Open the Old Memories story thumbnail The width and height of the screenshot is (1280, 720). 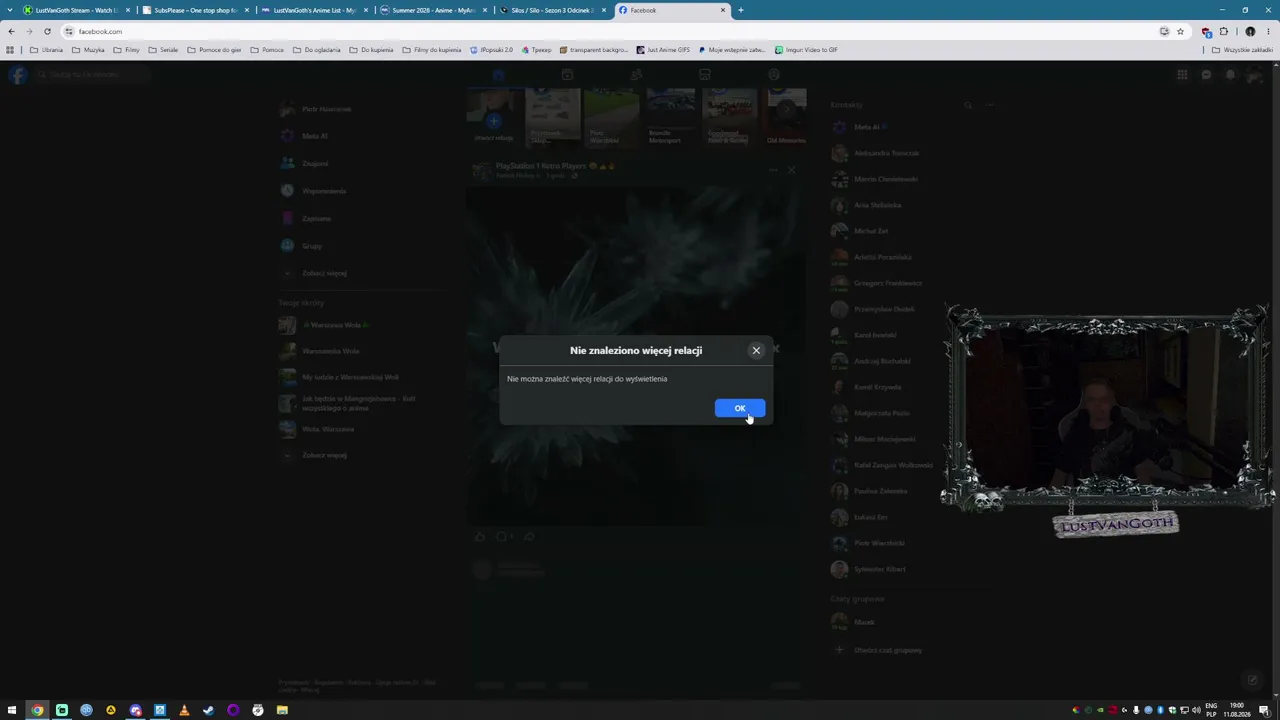786,117
